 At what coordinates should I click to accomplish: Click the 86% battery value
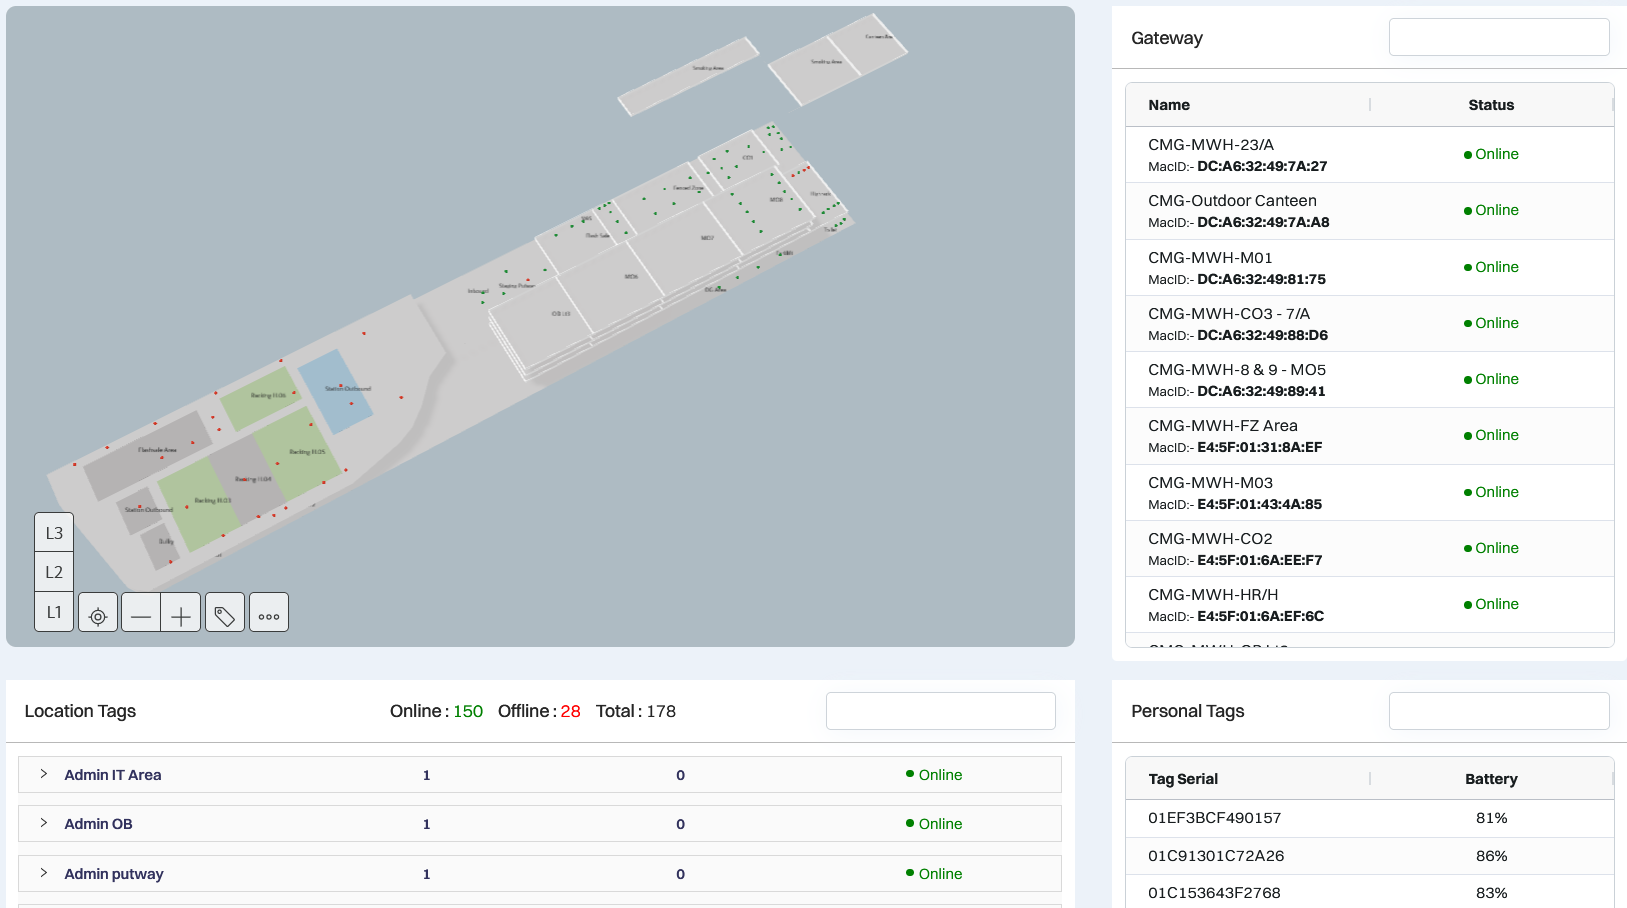tap(1491, 856)
